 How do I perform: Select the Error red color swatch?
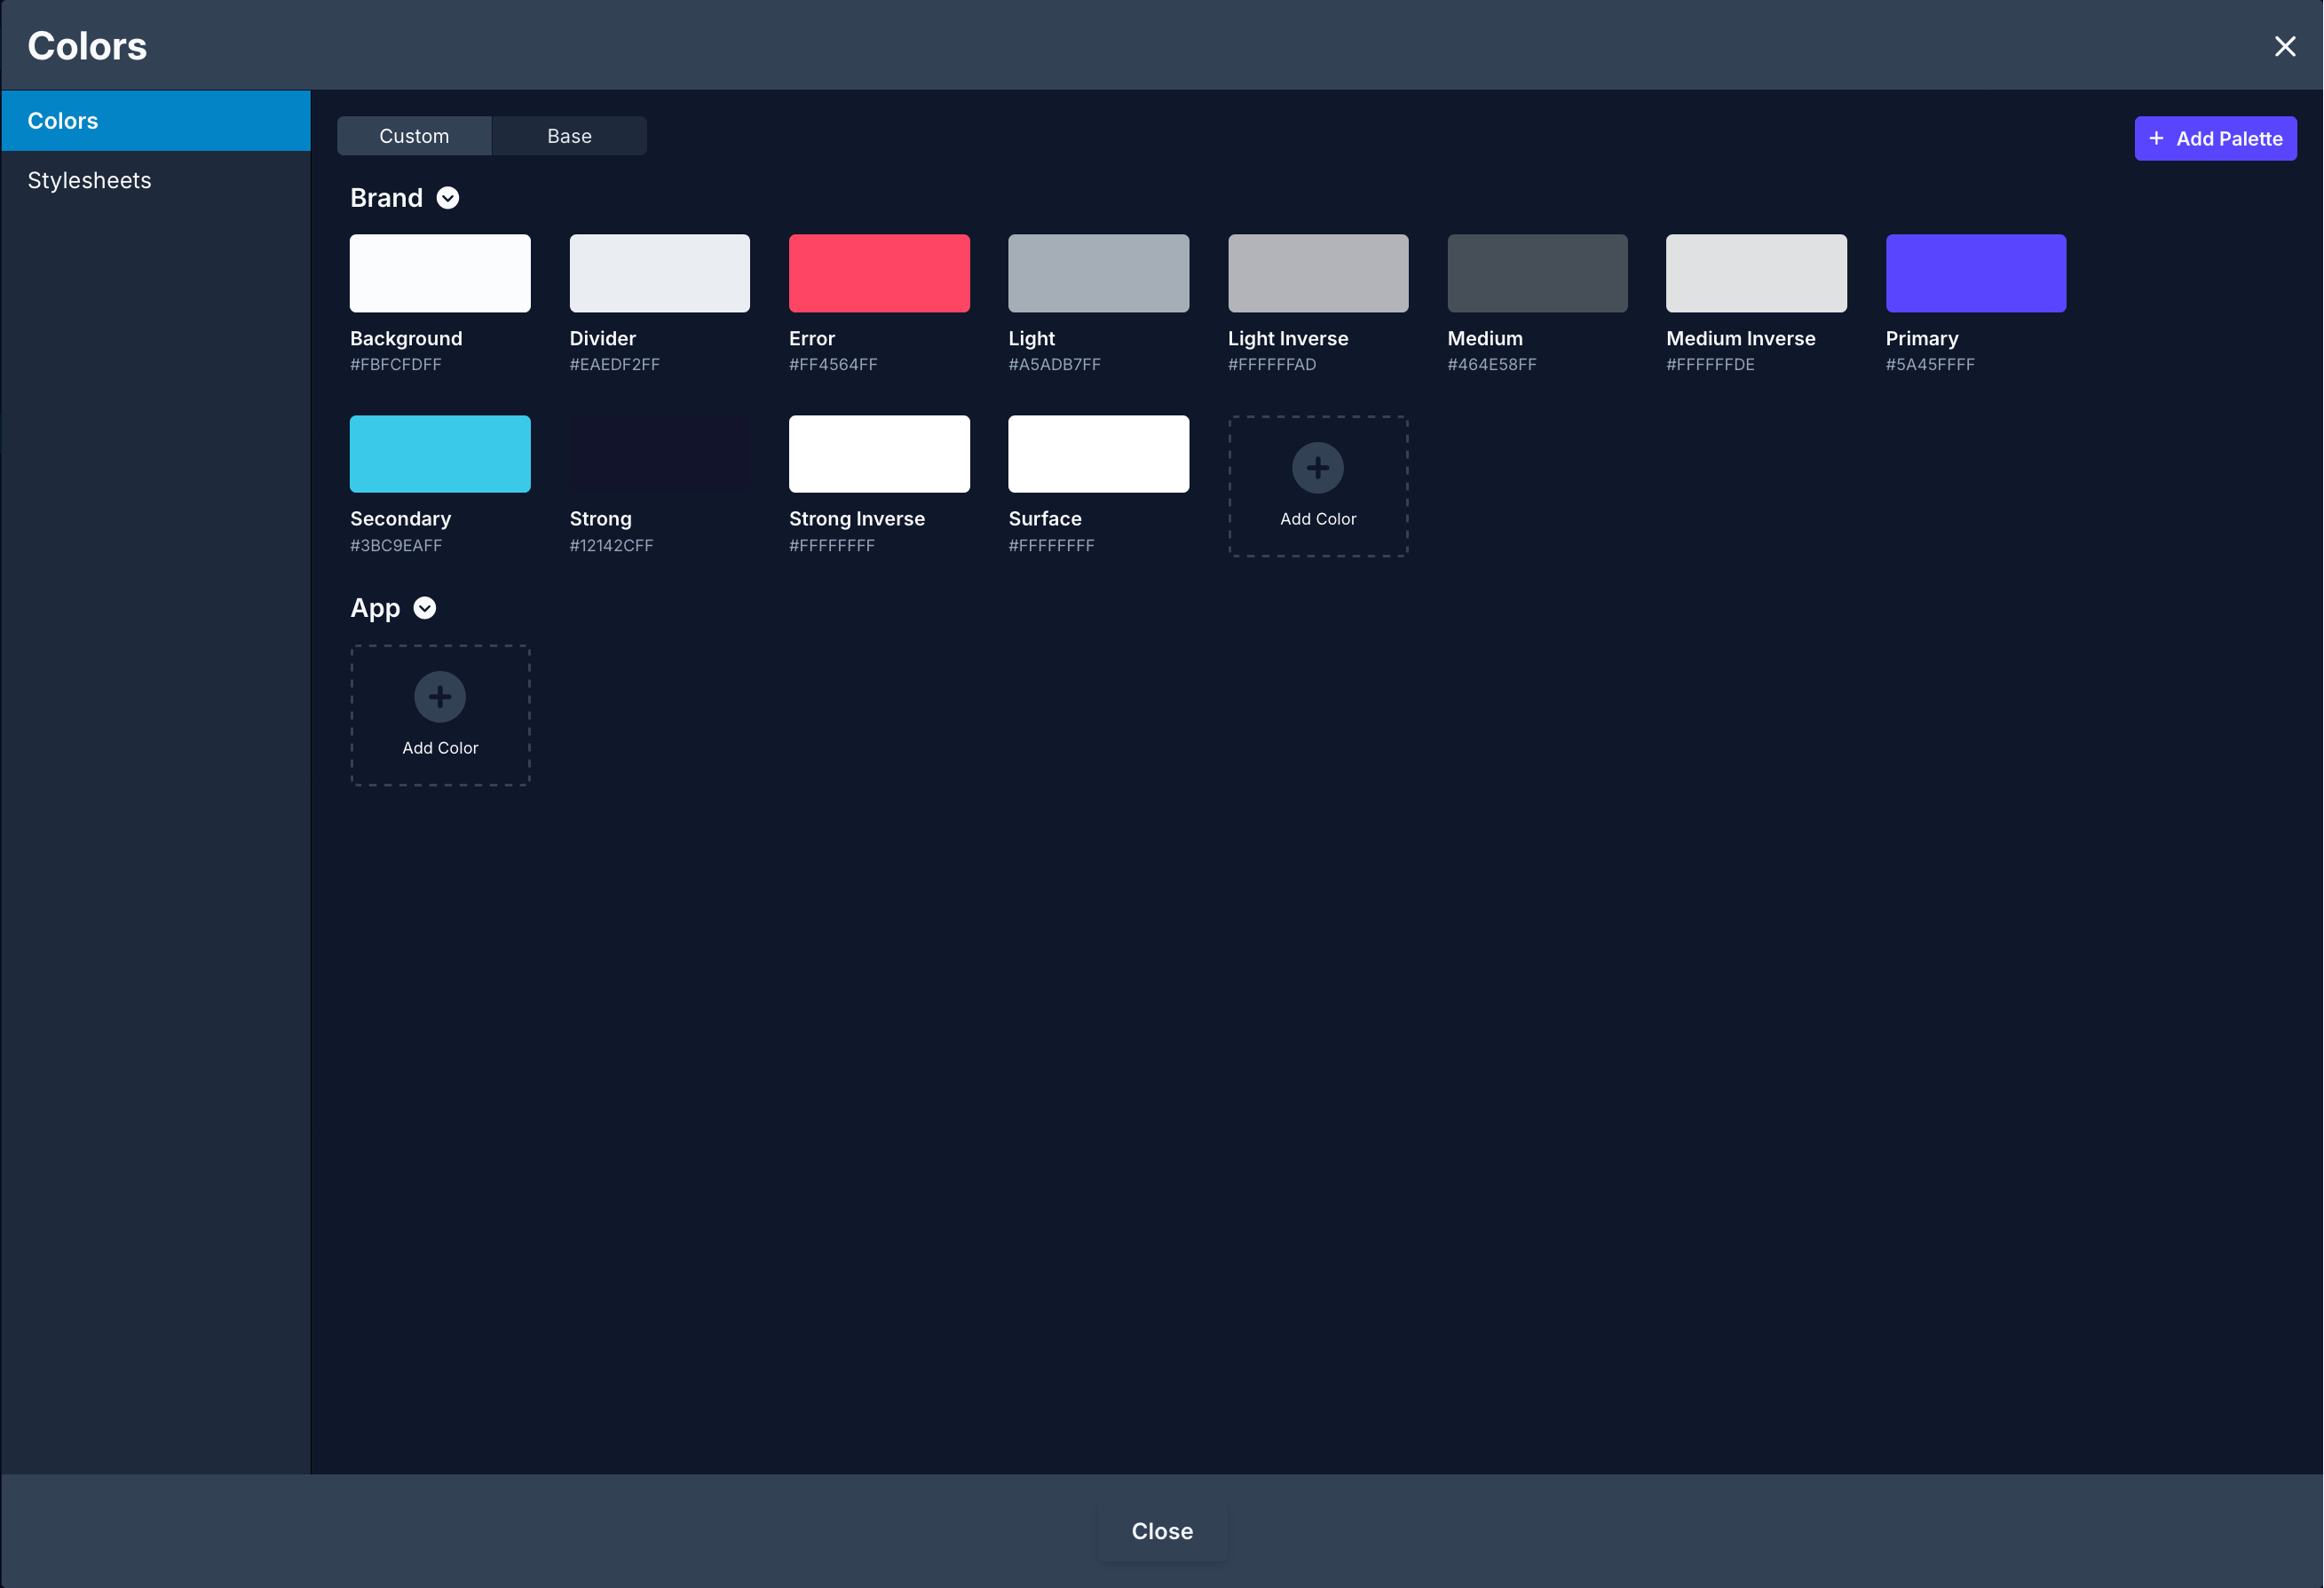coord(879,273)
